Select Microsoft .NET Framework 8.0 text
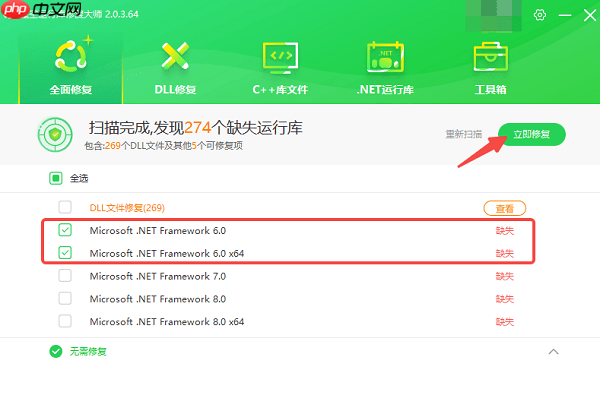 (158, 299)
